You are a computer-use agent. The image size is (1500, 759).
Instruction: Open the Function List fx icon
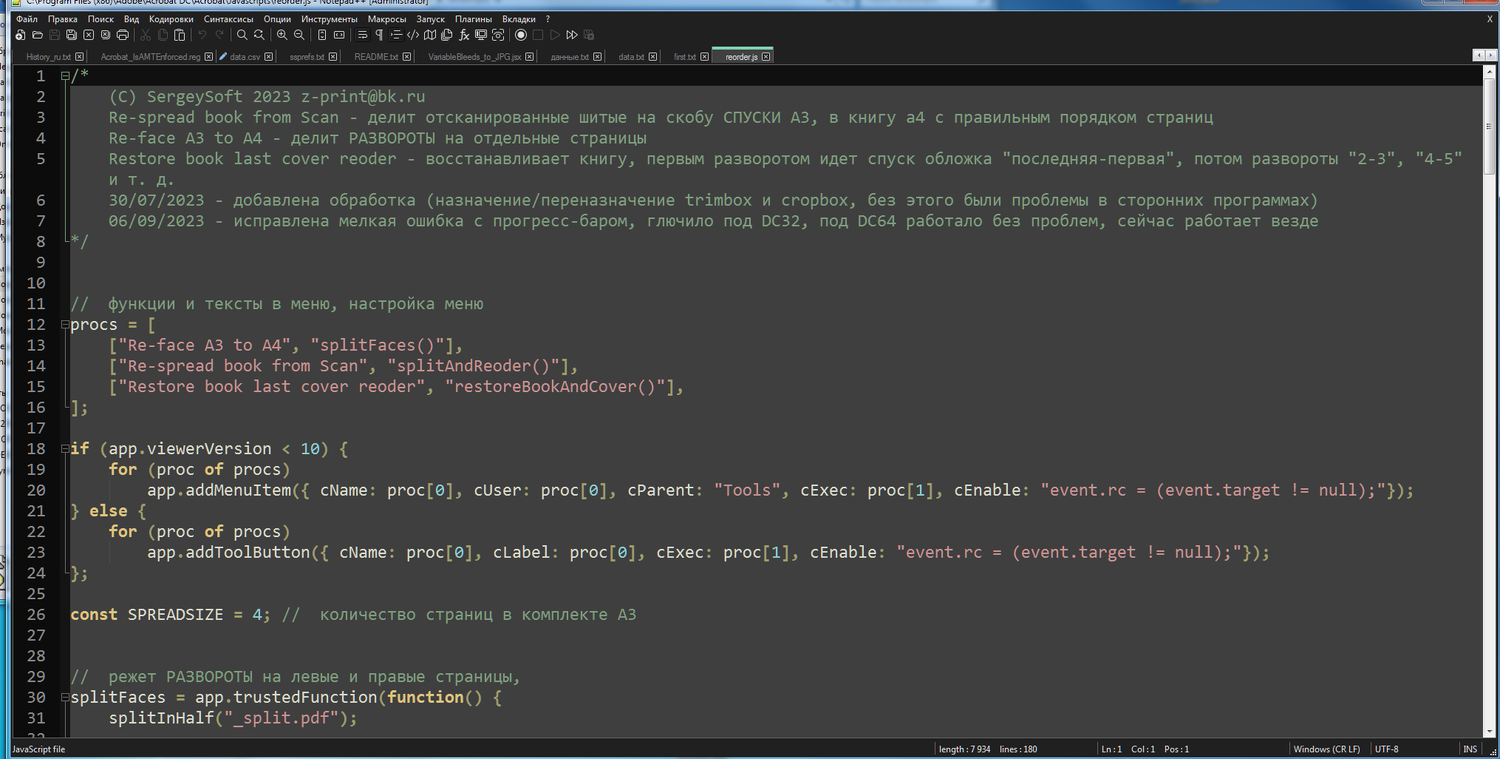464,35
